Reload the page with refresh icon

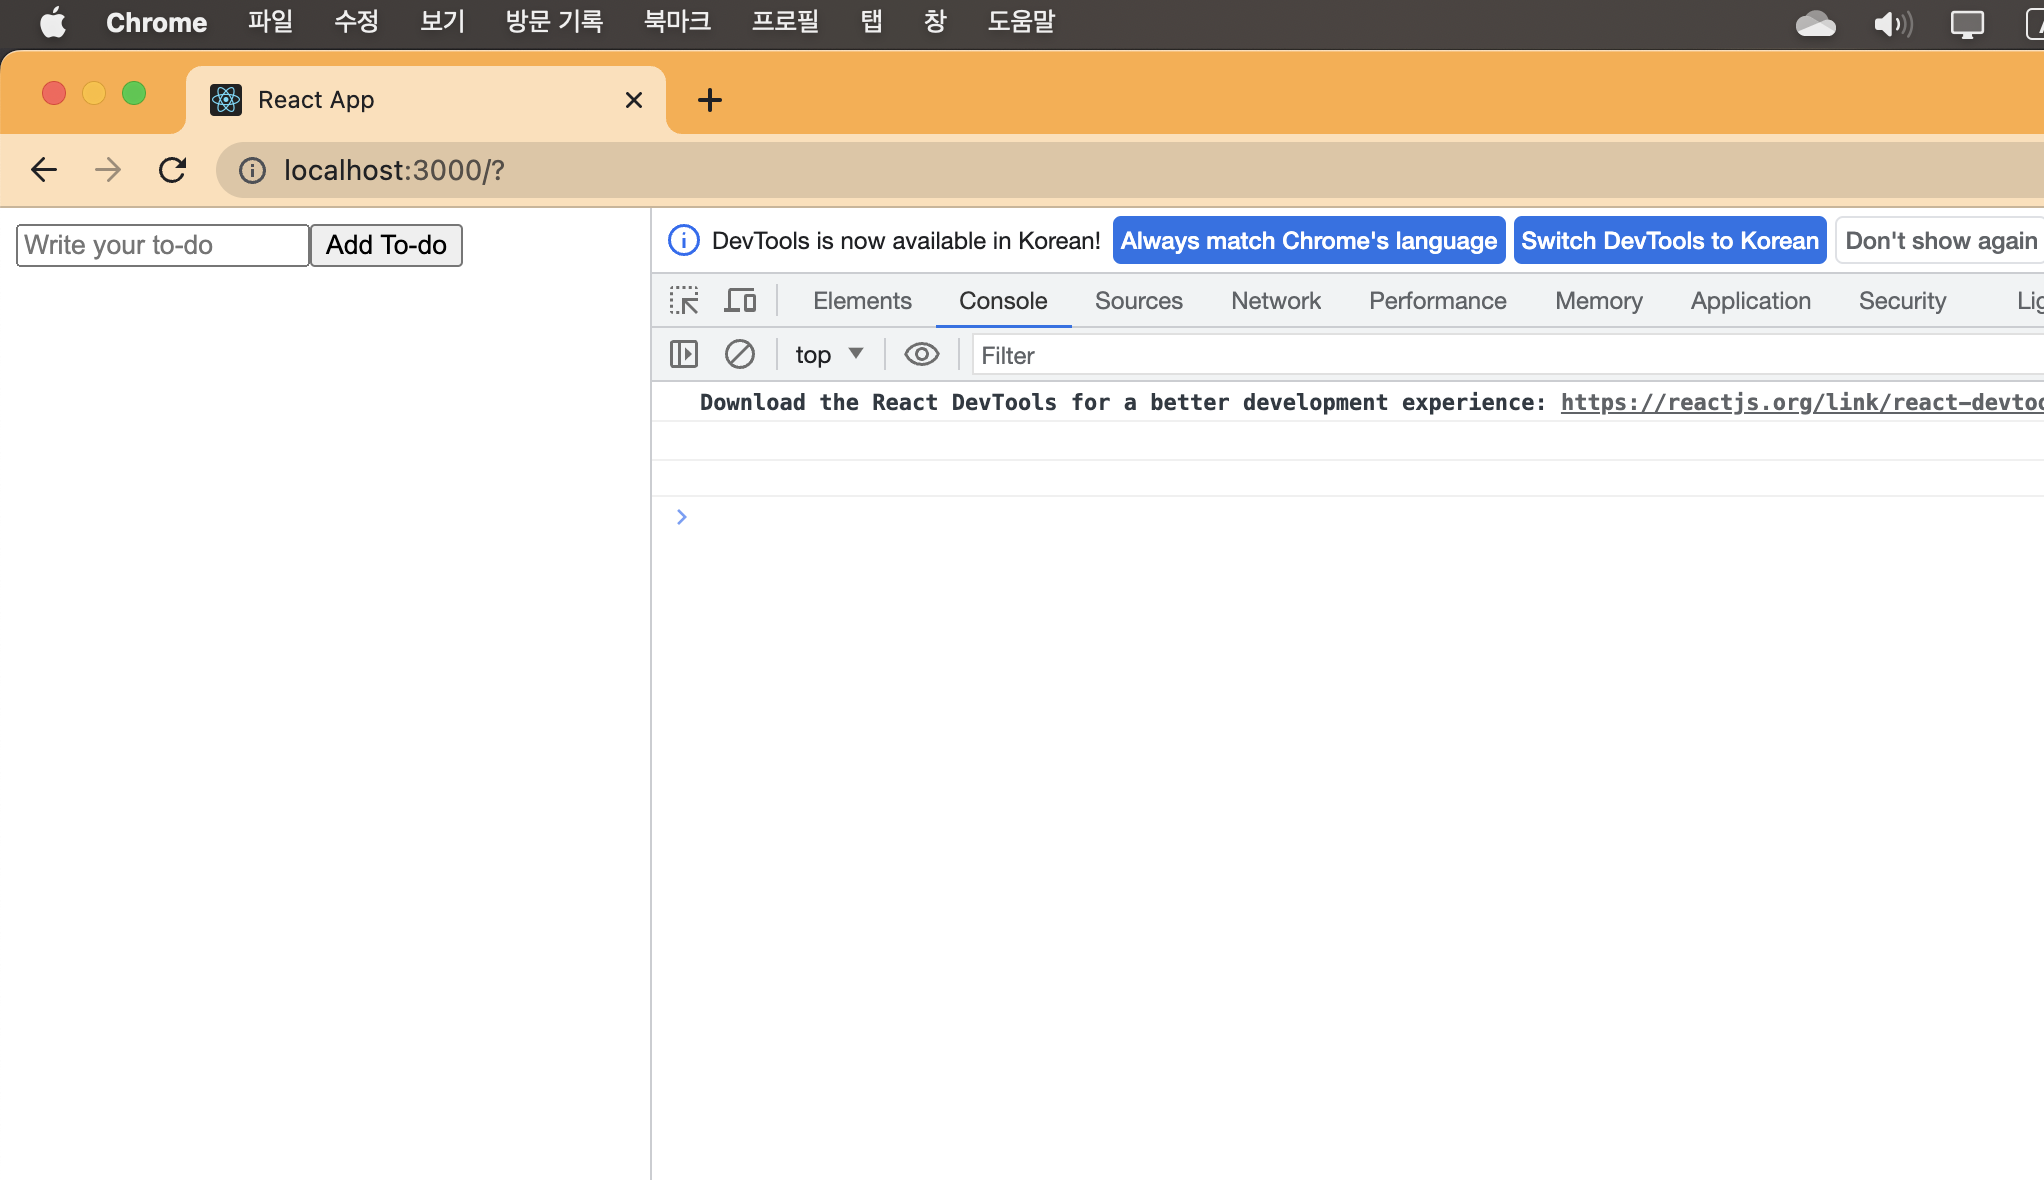tap(173, 170)
